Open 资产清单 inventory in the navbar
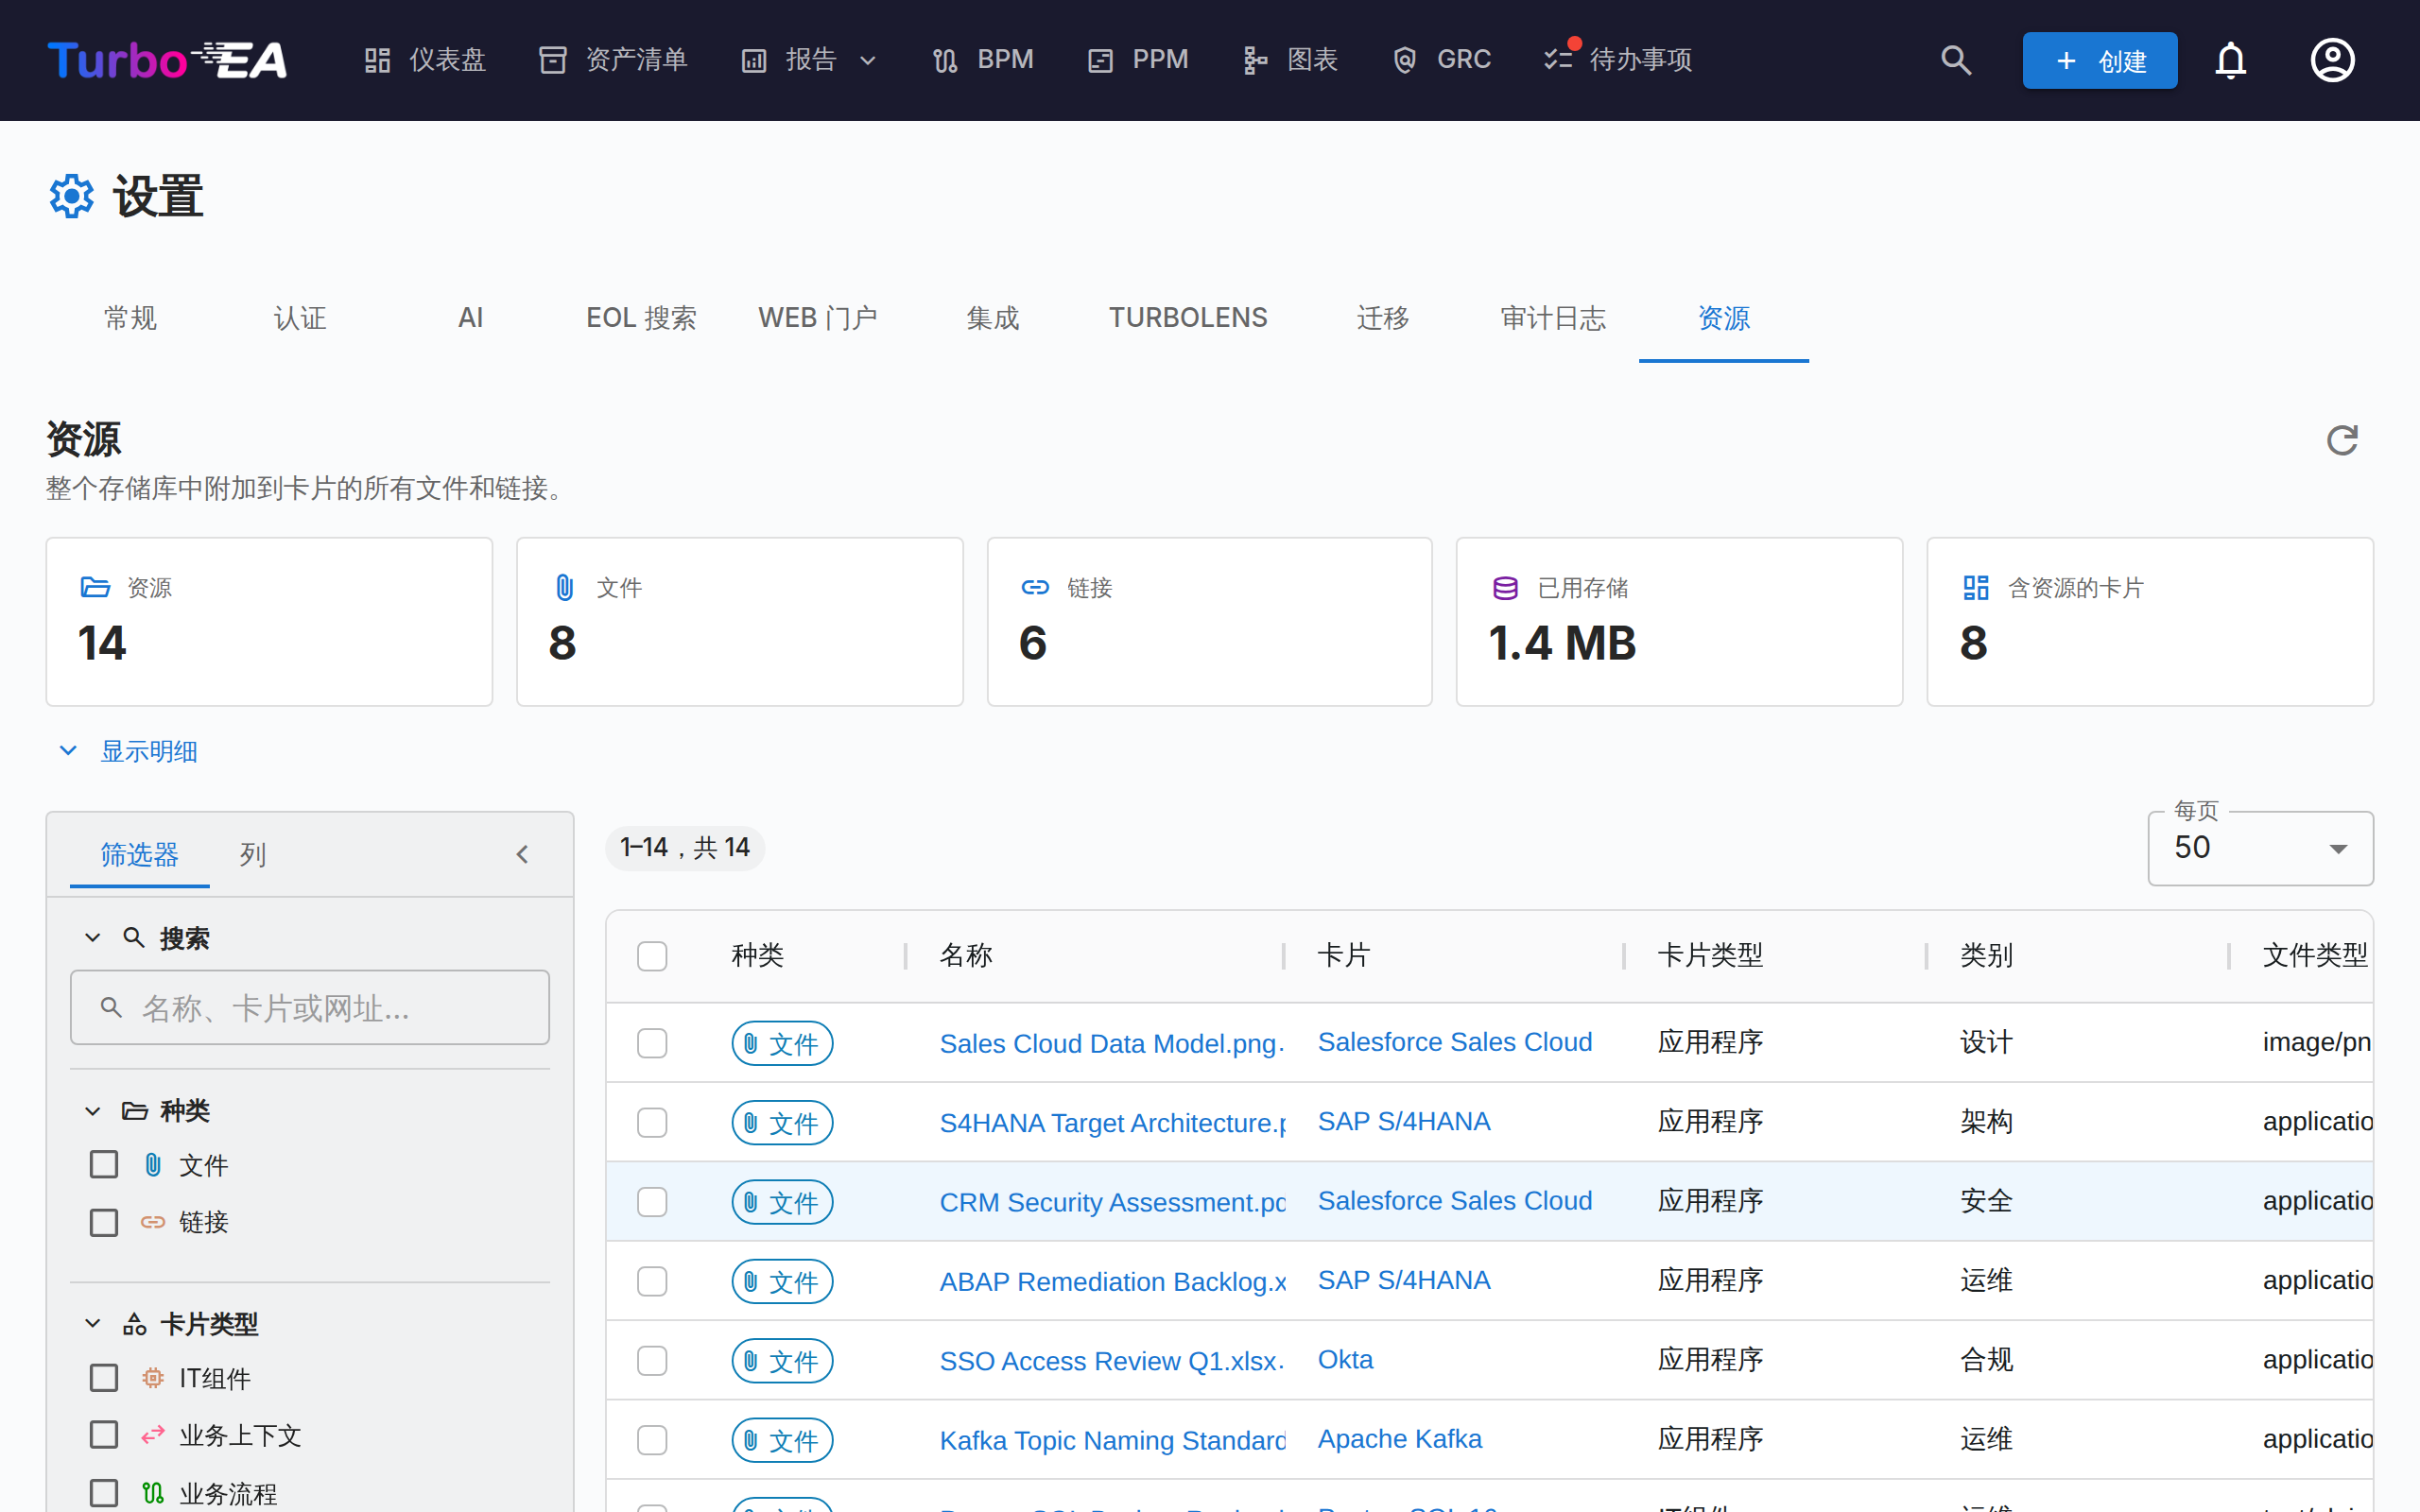This screenshot has width=2420, height=1512. (613, 60)
